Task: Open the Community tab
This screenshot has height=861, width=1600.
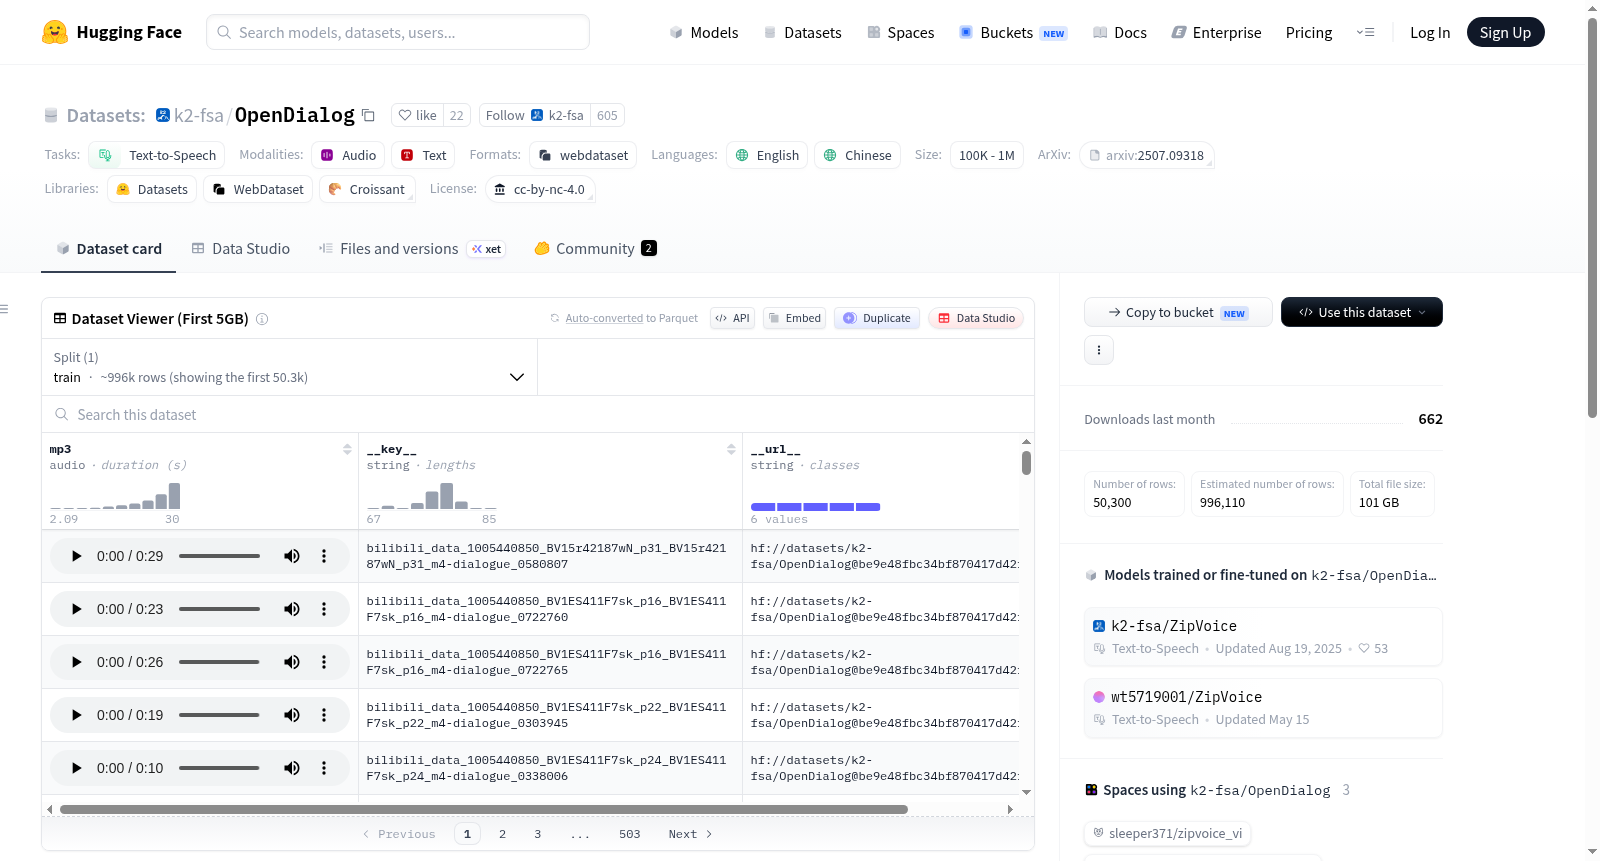Action: pos(595,248)
